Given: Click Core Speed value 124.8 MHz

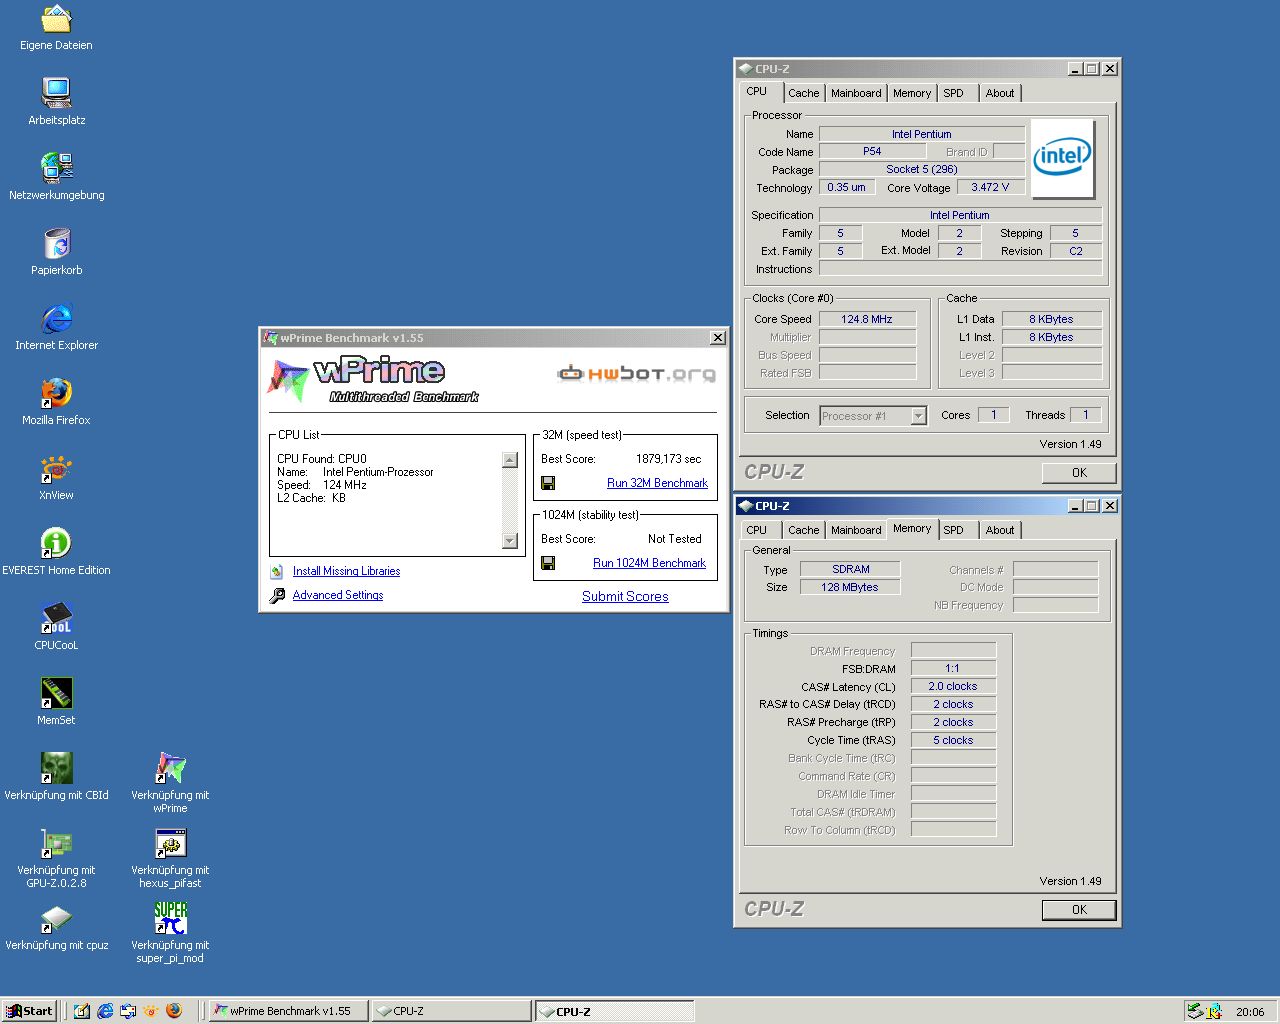Looking at the screenshot, I should (867, 319).
